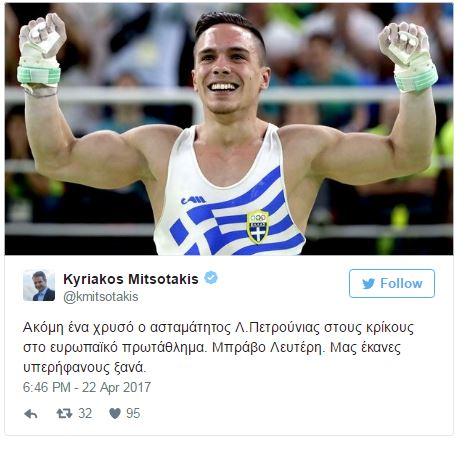Retweet using the retweet arrows icon
Viewport: 467px width, 449px height.
[64, 414]
